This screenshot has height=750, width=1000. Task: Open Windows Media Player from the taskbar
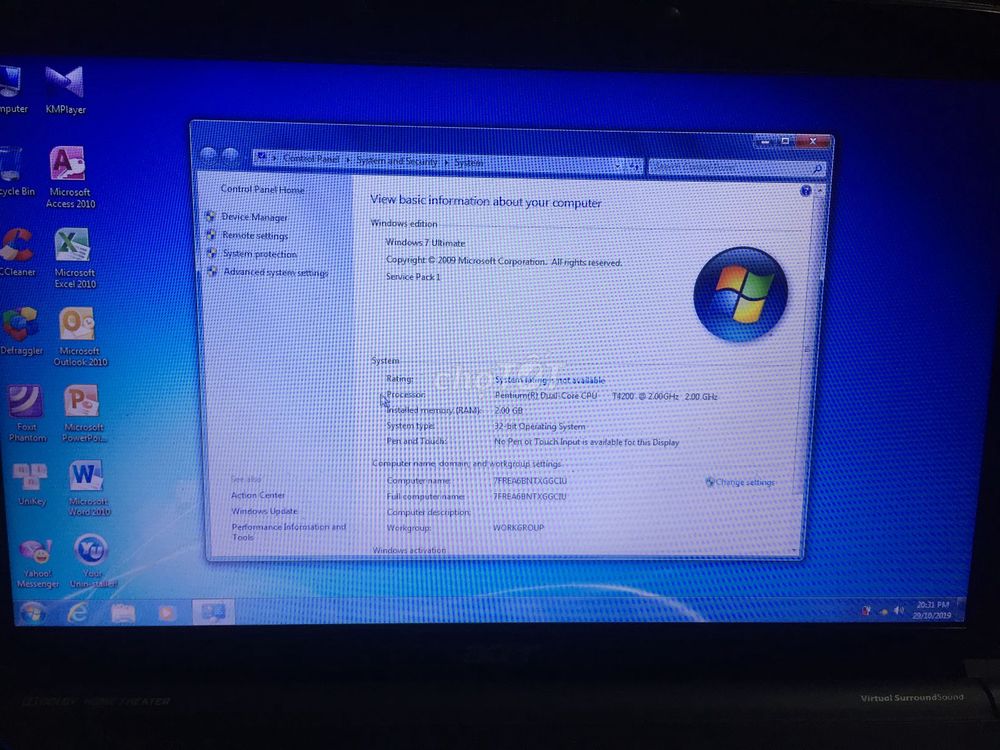pos(166,614)
